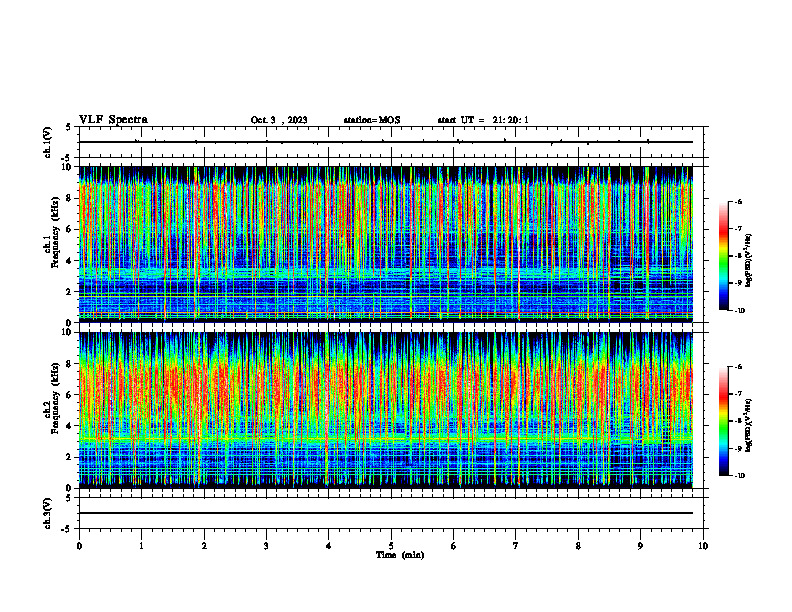Click the "-5" tick on ch.3(V) axis
This screenshot has height=612, width=792.
66,529
